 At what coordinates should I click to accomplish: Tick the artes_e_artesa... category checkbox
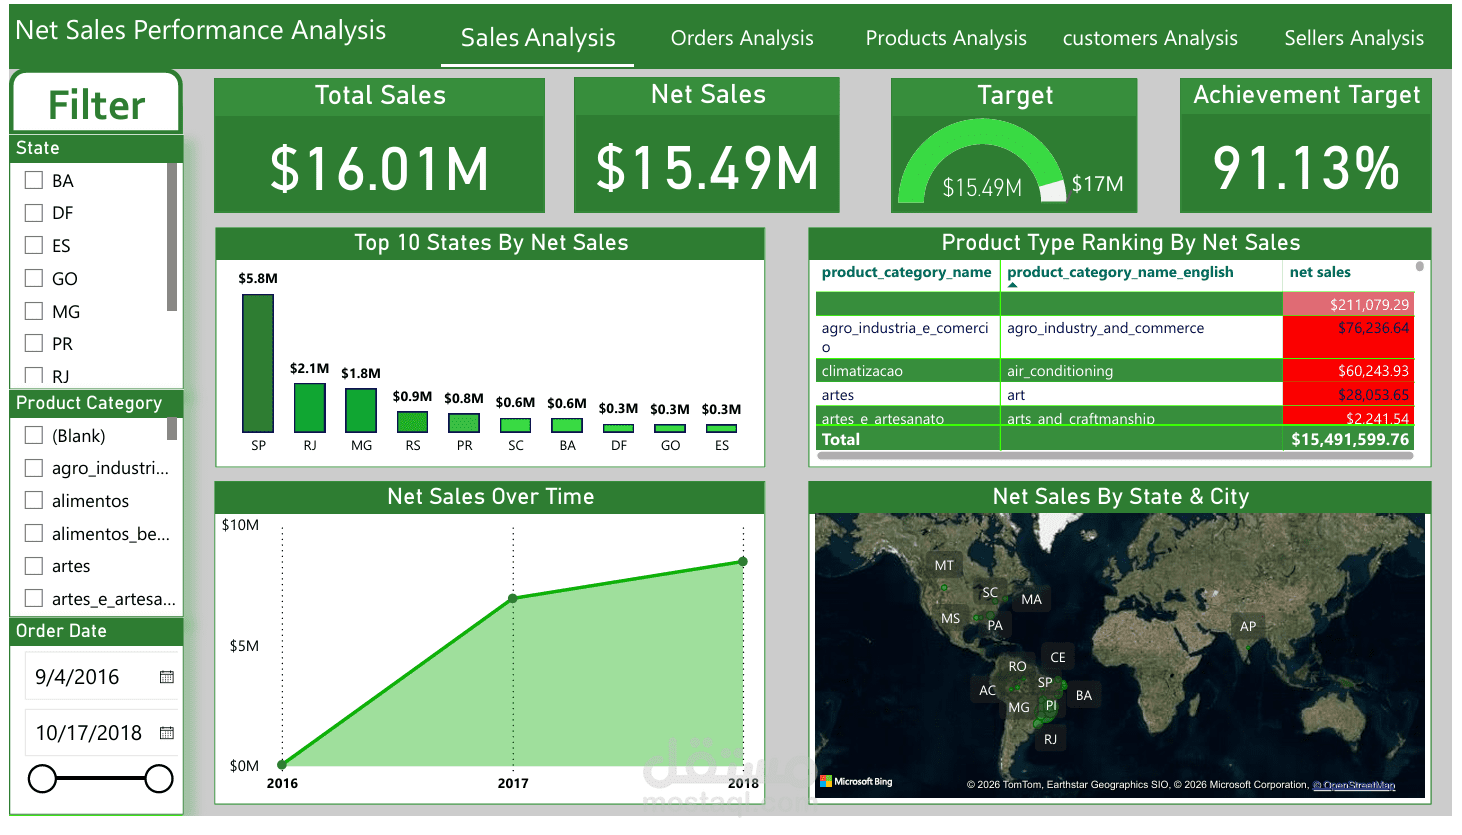click(x=34, y=598)
